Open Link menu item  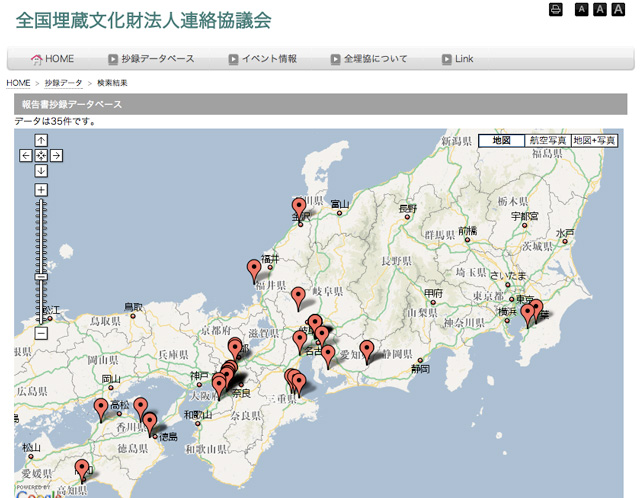coord(458,59)
